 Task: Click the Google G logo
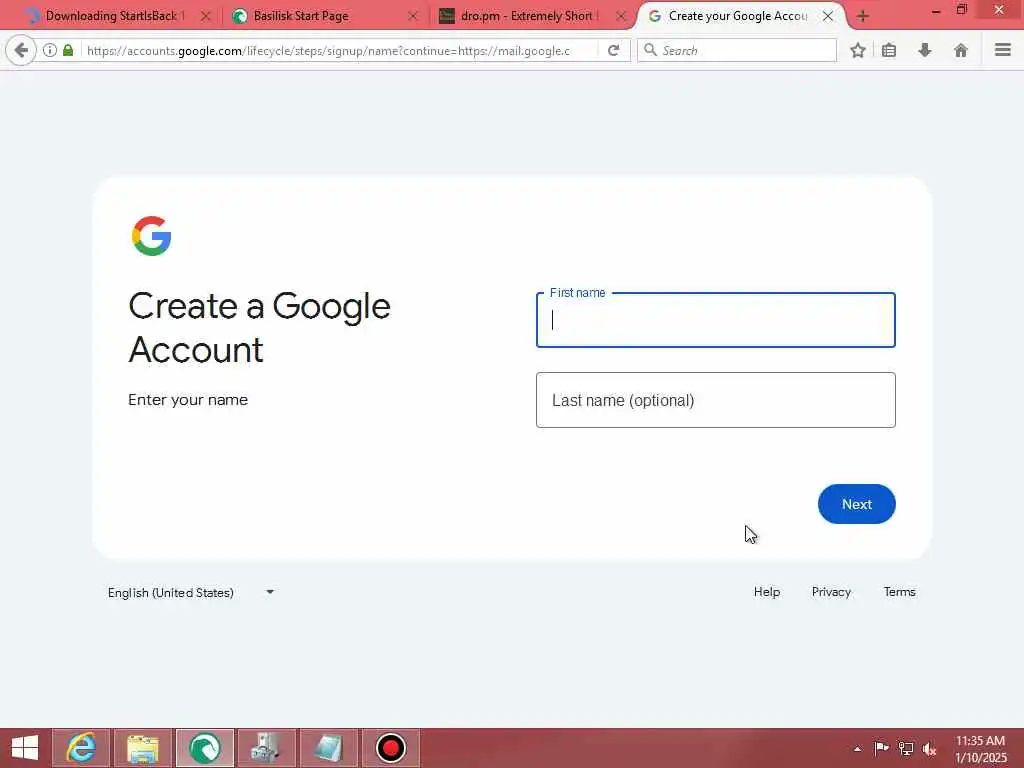point(152,236)
